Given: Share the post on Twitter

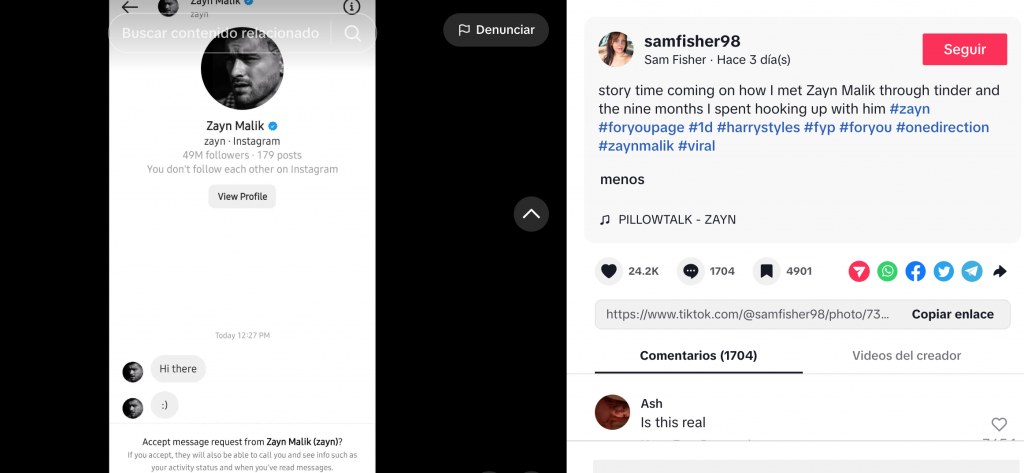Looking at the screenshot, I should pyautogui.click(x=943, y=271).
